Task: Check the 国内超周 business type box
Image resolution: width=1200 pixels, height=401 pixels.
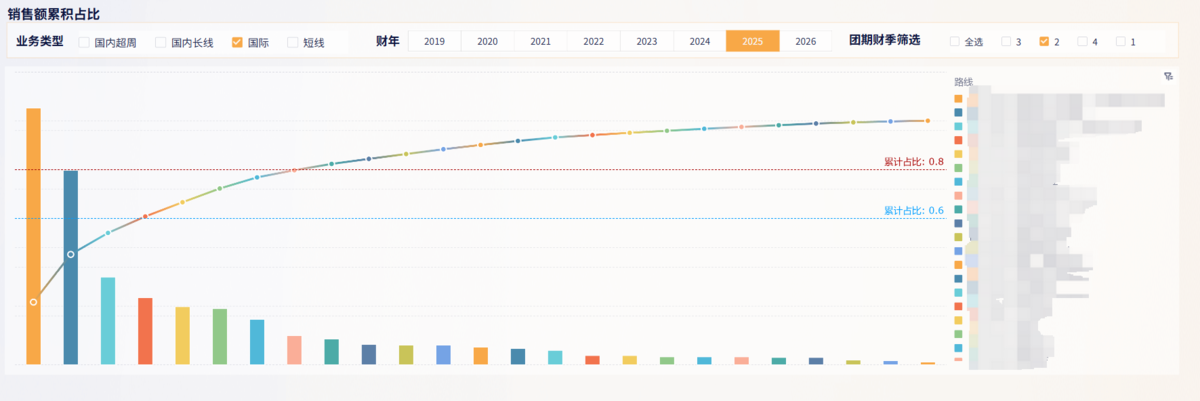Action: pos(85,42)
